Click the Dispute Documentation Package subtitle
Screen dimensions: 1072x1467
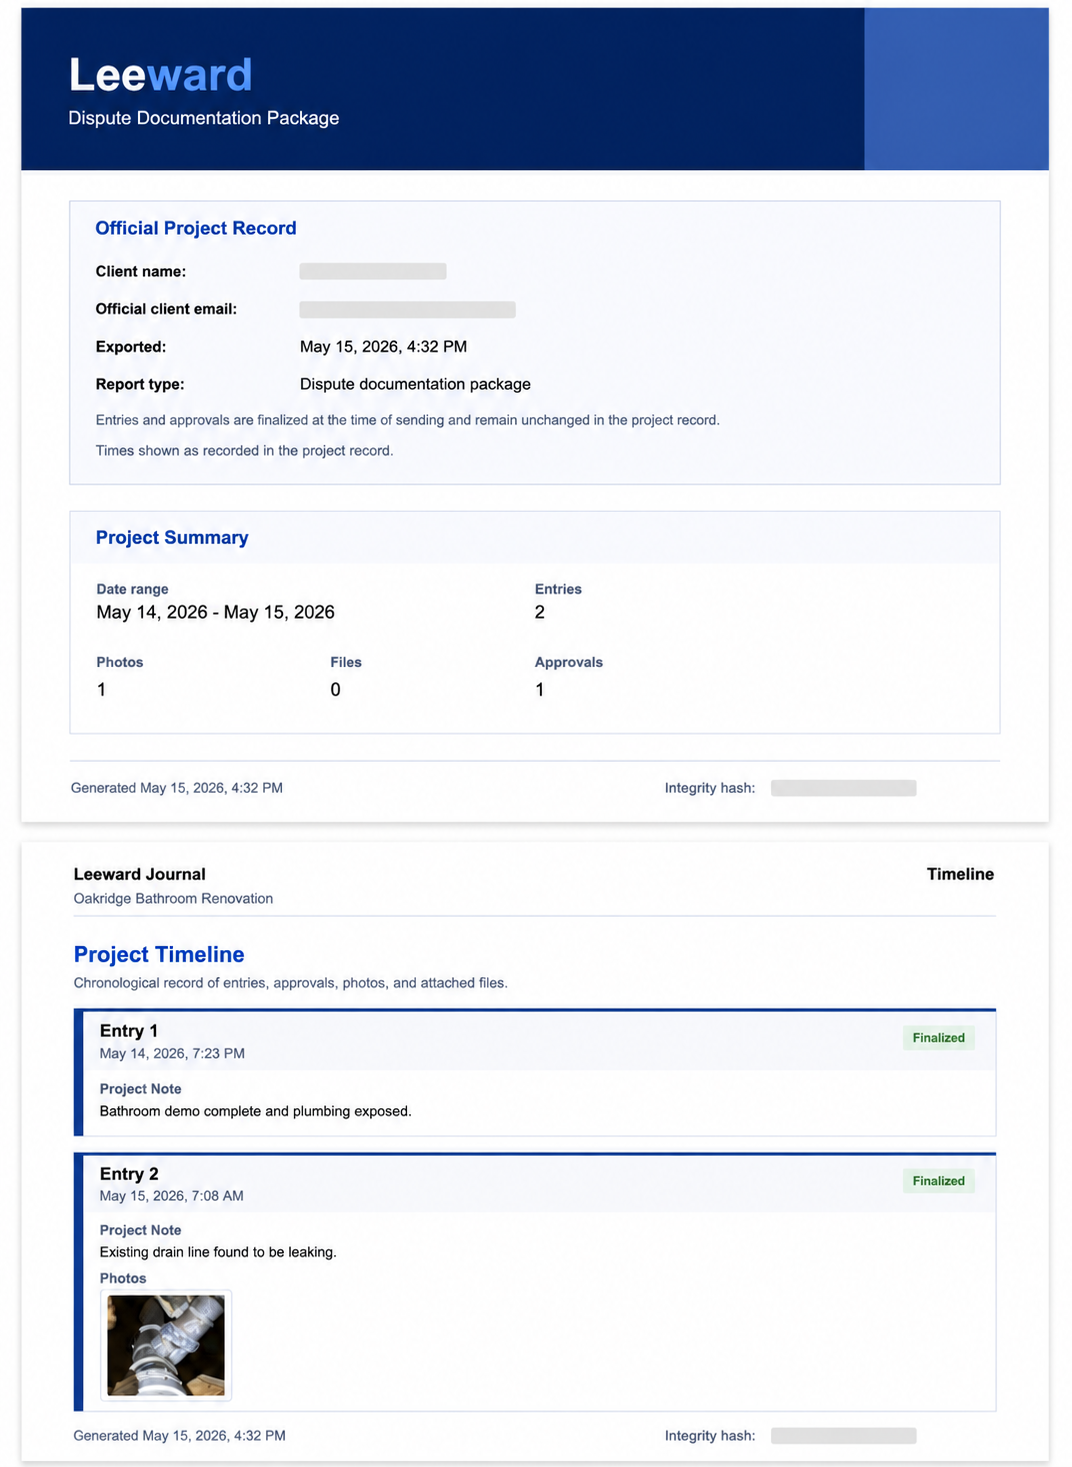point(204,118)
